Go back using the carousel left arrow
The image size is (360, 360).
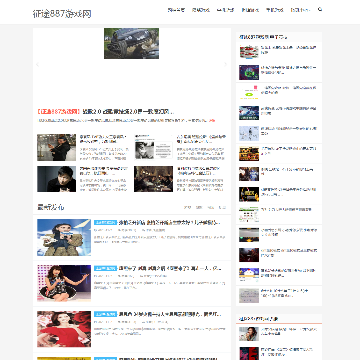(37, 65)
